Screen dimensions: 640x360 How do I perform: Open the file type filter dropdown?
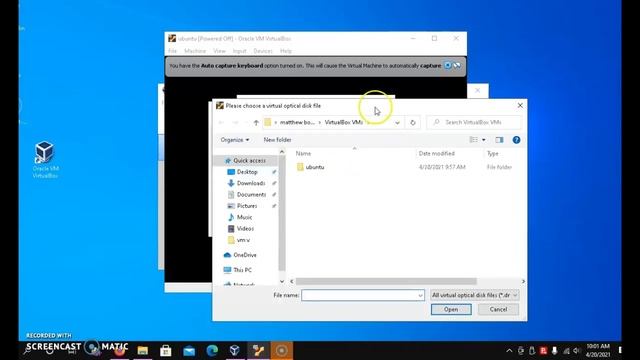click(x=475, y=295)
